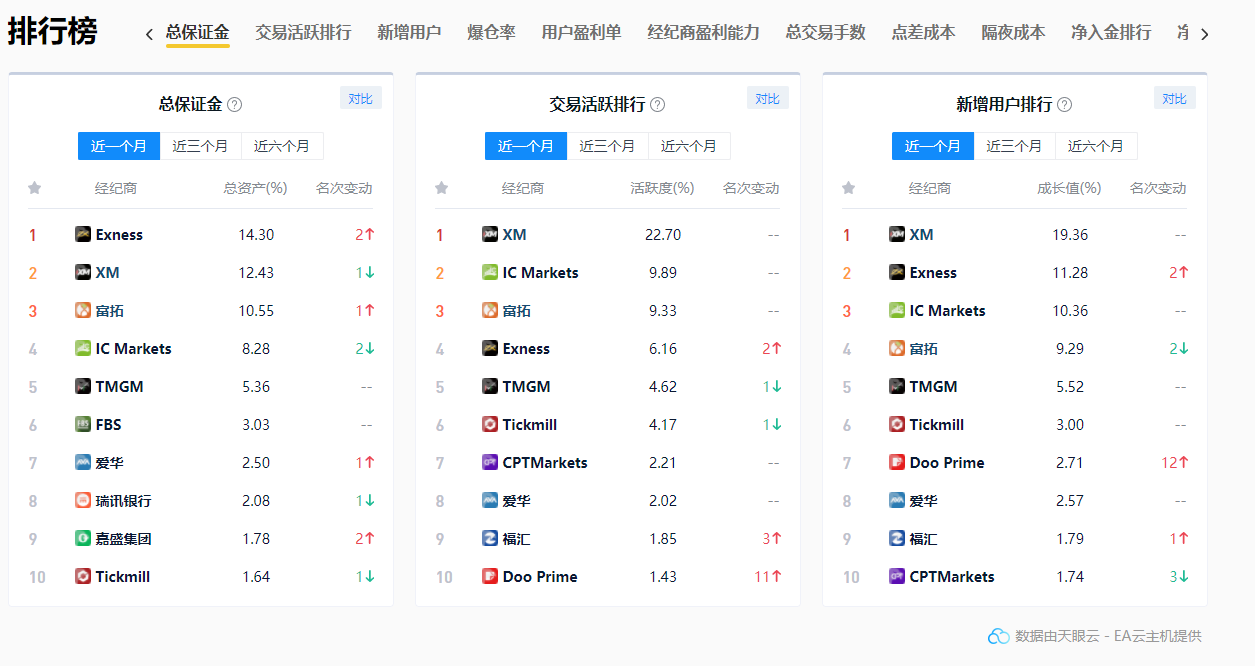The height and width of the screenshot is (666, 1255).
Task: Open IC Markets in 新增用户排行 list
Action: 947,311
